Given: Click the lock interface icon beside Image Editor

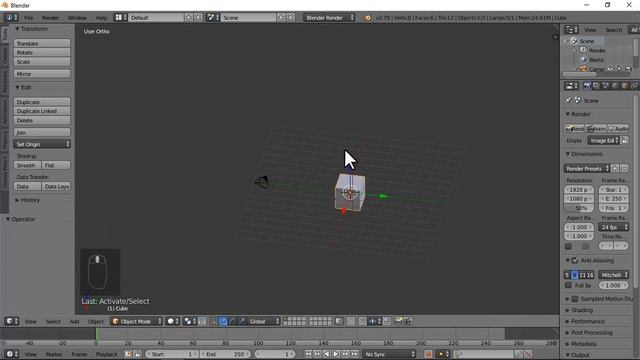Looking at the screenshot, I should [x=624, y=140].
